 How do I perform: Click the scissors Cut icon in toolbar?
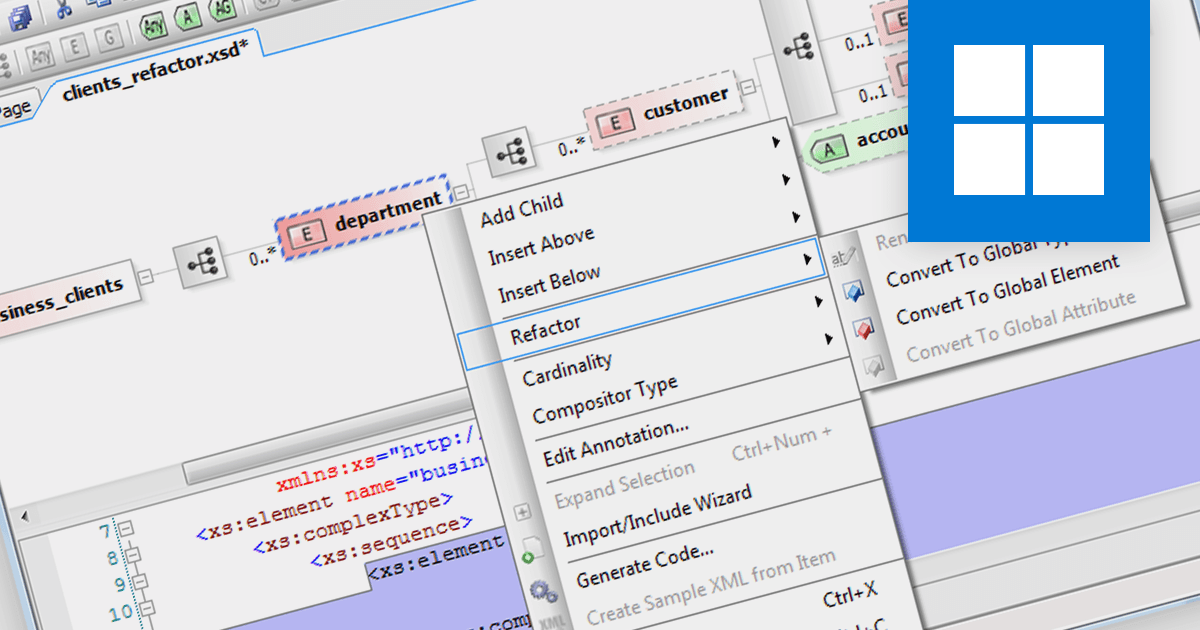[x=66, y=11]
